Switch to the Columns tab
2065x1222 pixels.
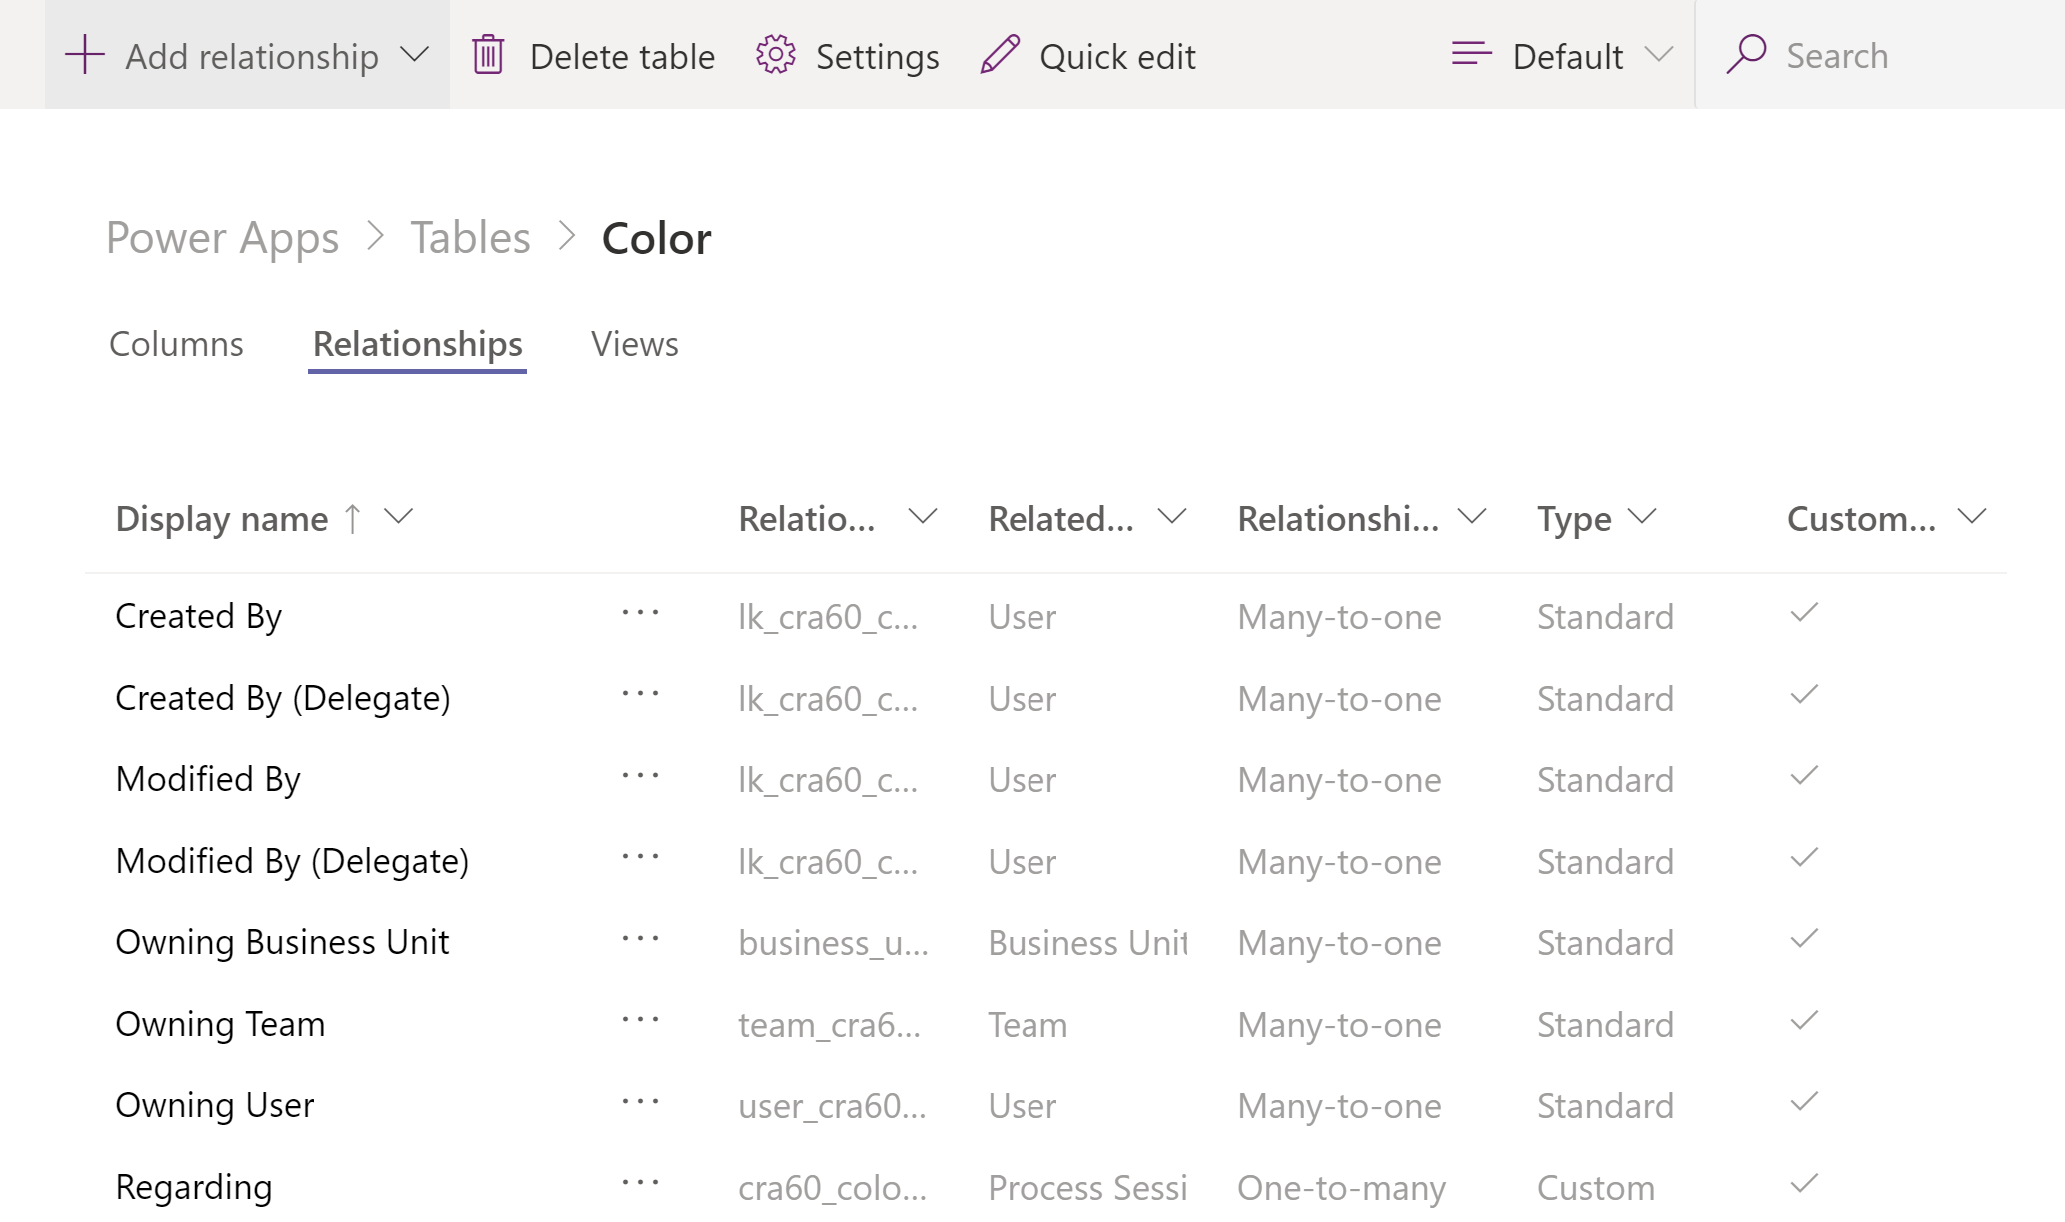click(175, 343)
